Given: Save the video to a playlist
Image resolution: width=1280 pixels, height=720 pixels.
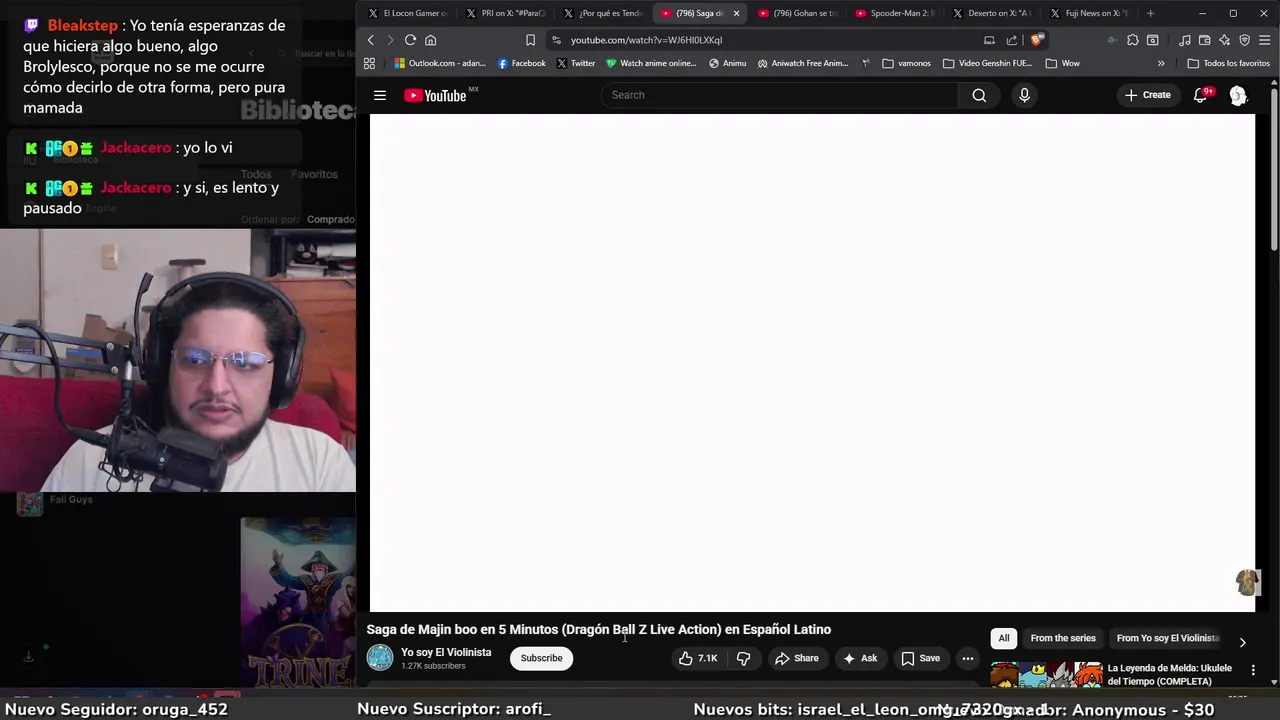Looking at the screenshot, I should (920, 658).
